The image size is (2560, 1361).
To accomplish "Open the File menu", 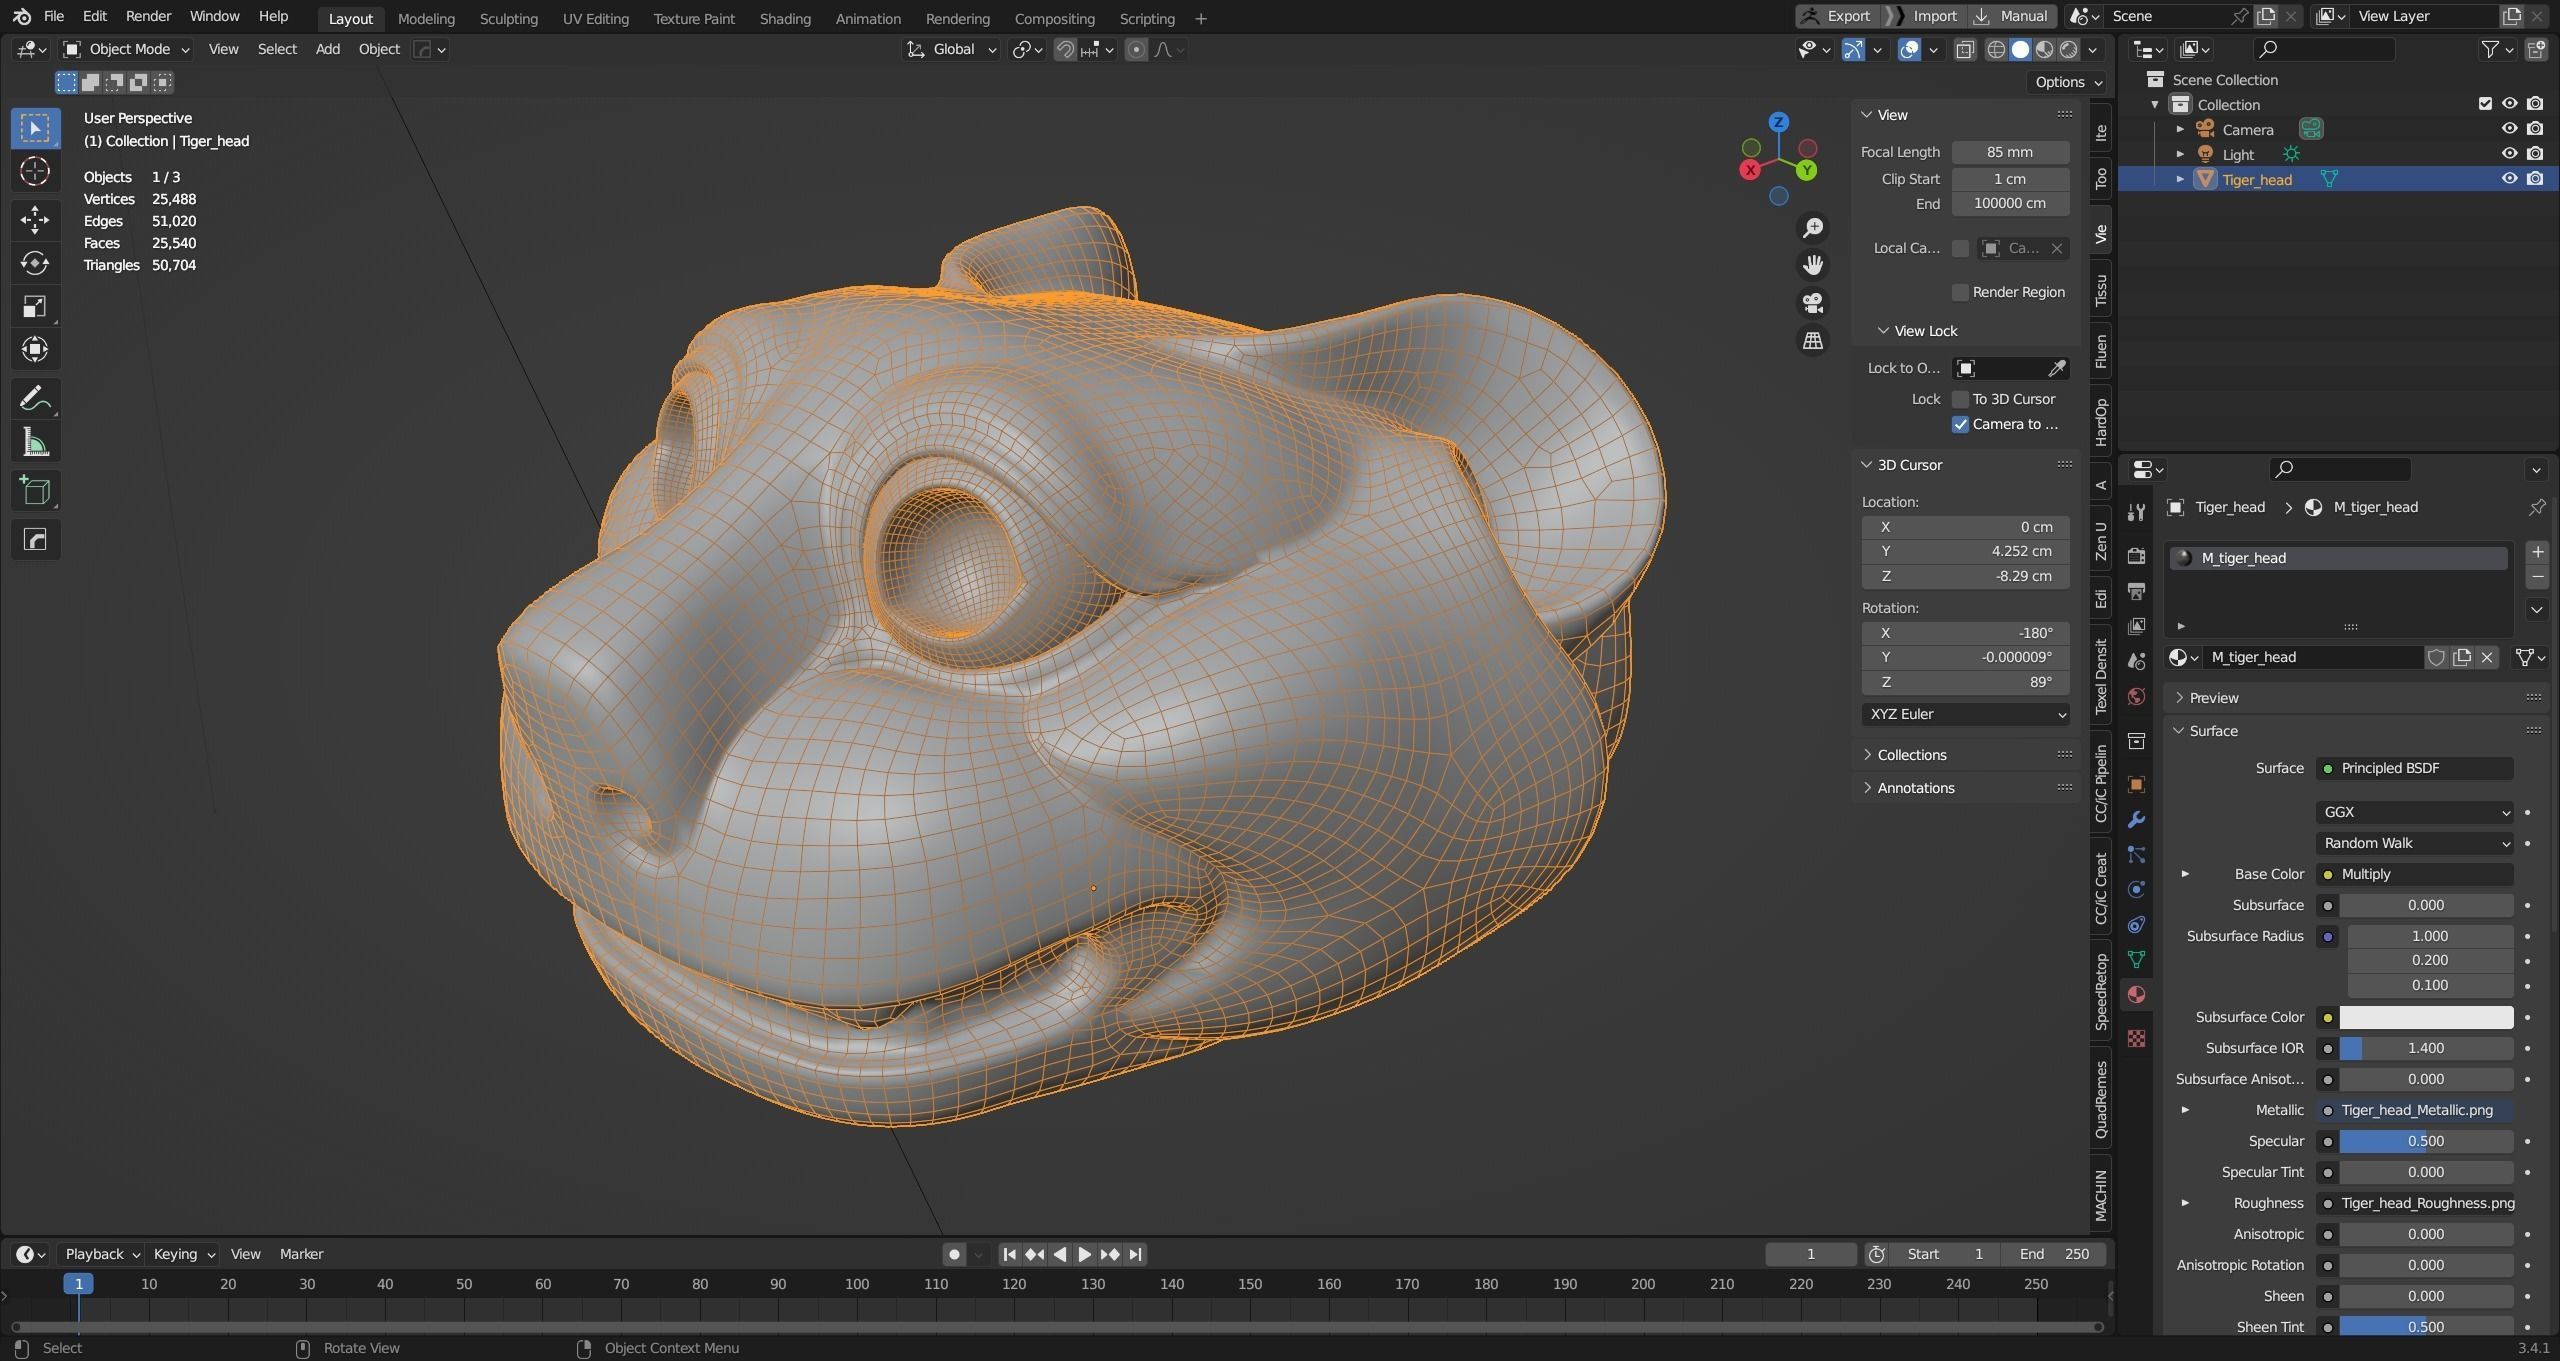I will click(54, 16).
